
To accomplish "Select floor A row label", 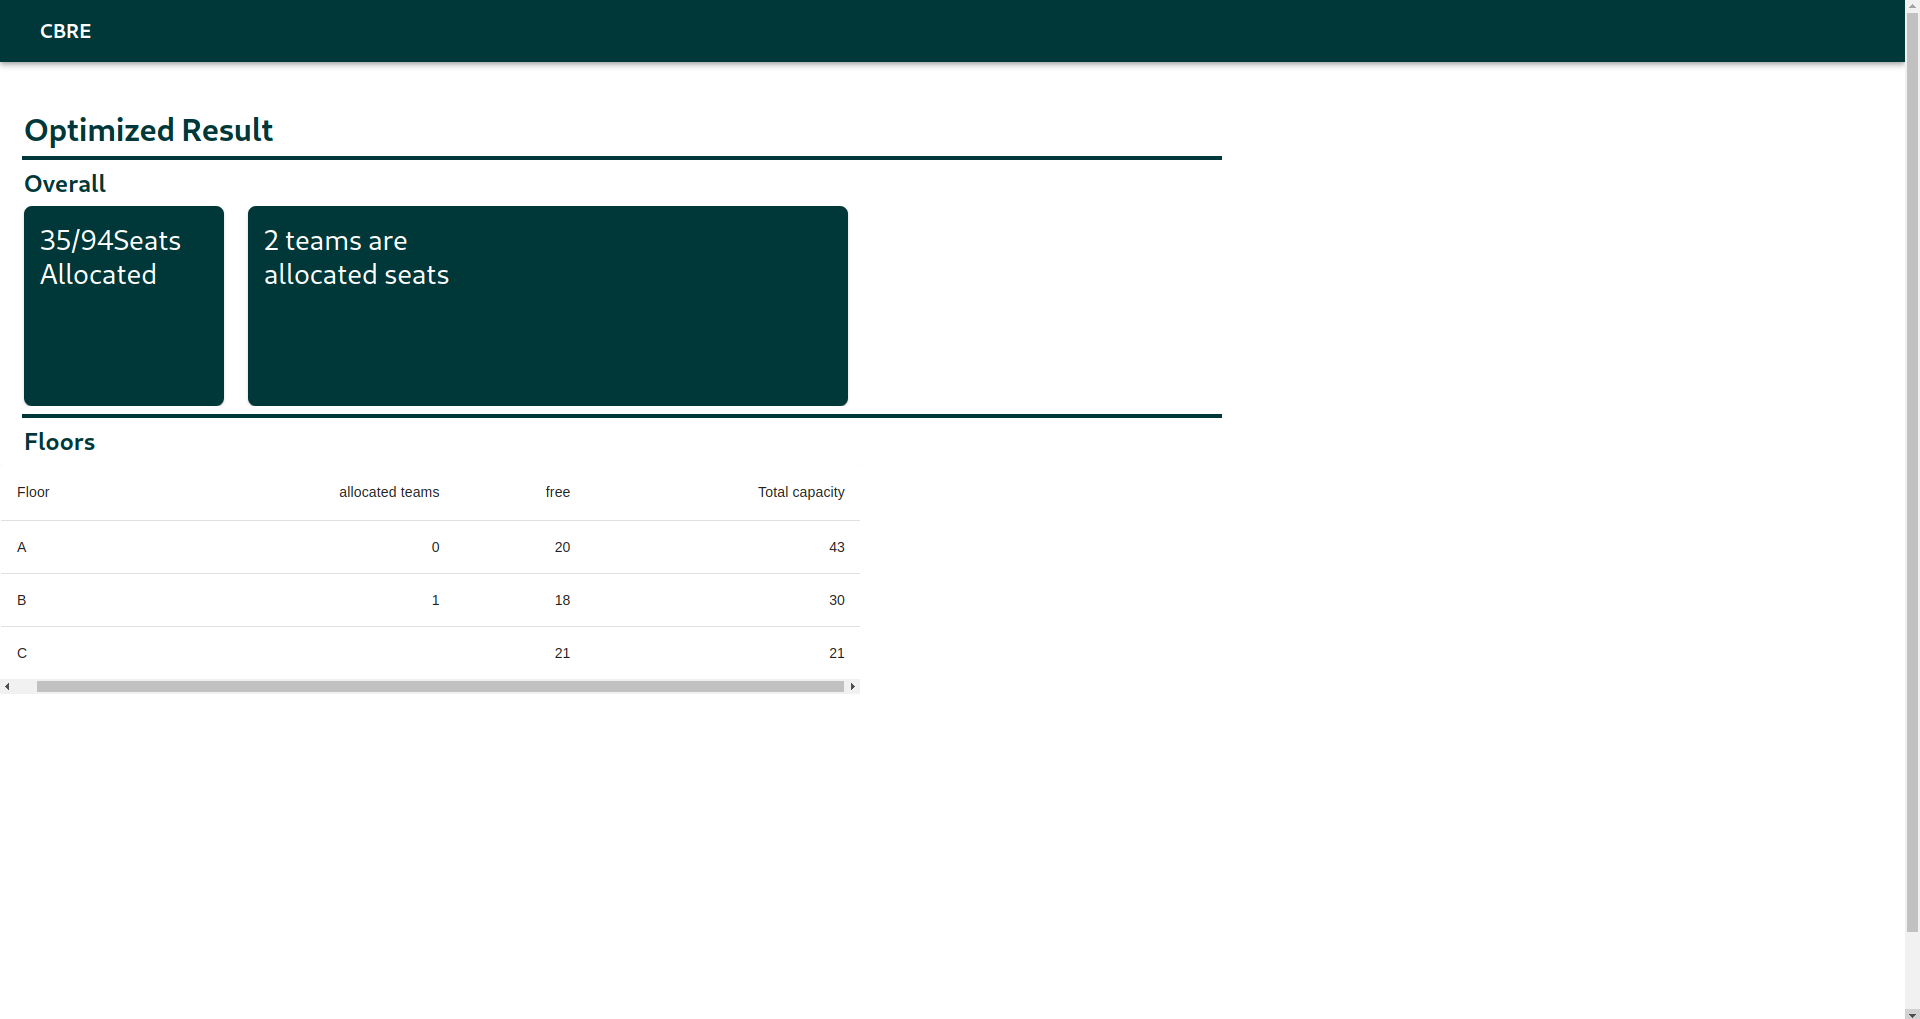I will (22, 547).
